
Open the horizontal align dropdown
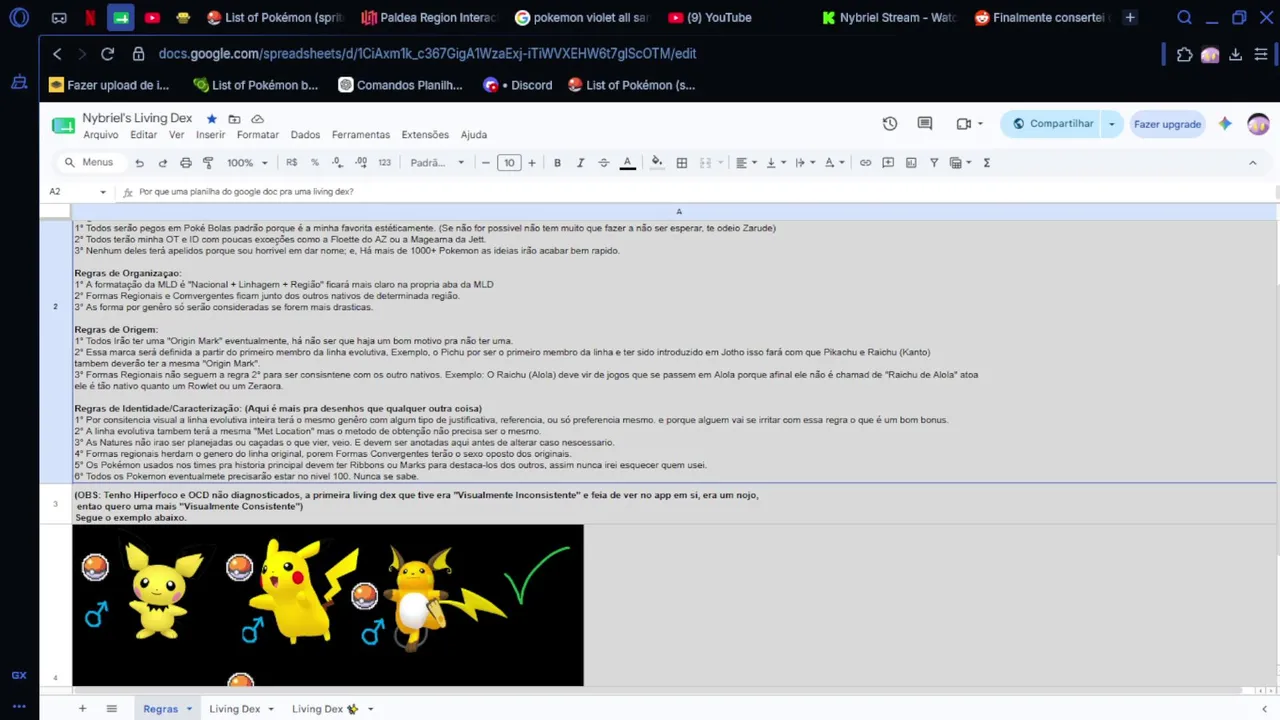[x=745, y=163]
